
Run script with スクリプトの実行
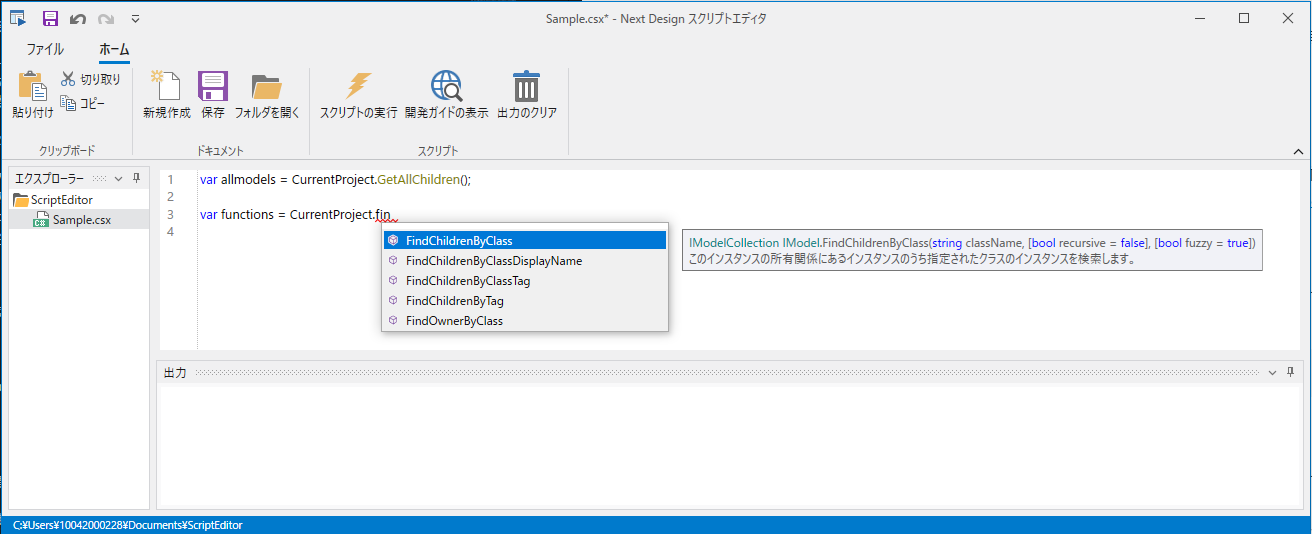[x=358, y=96]
